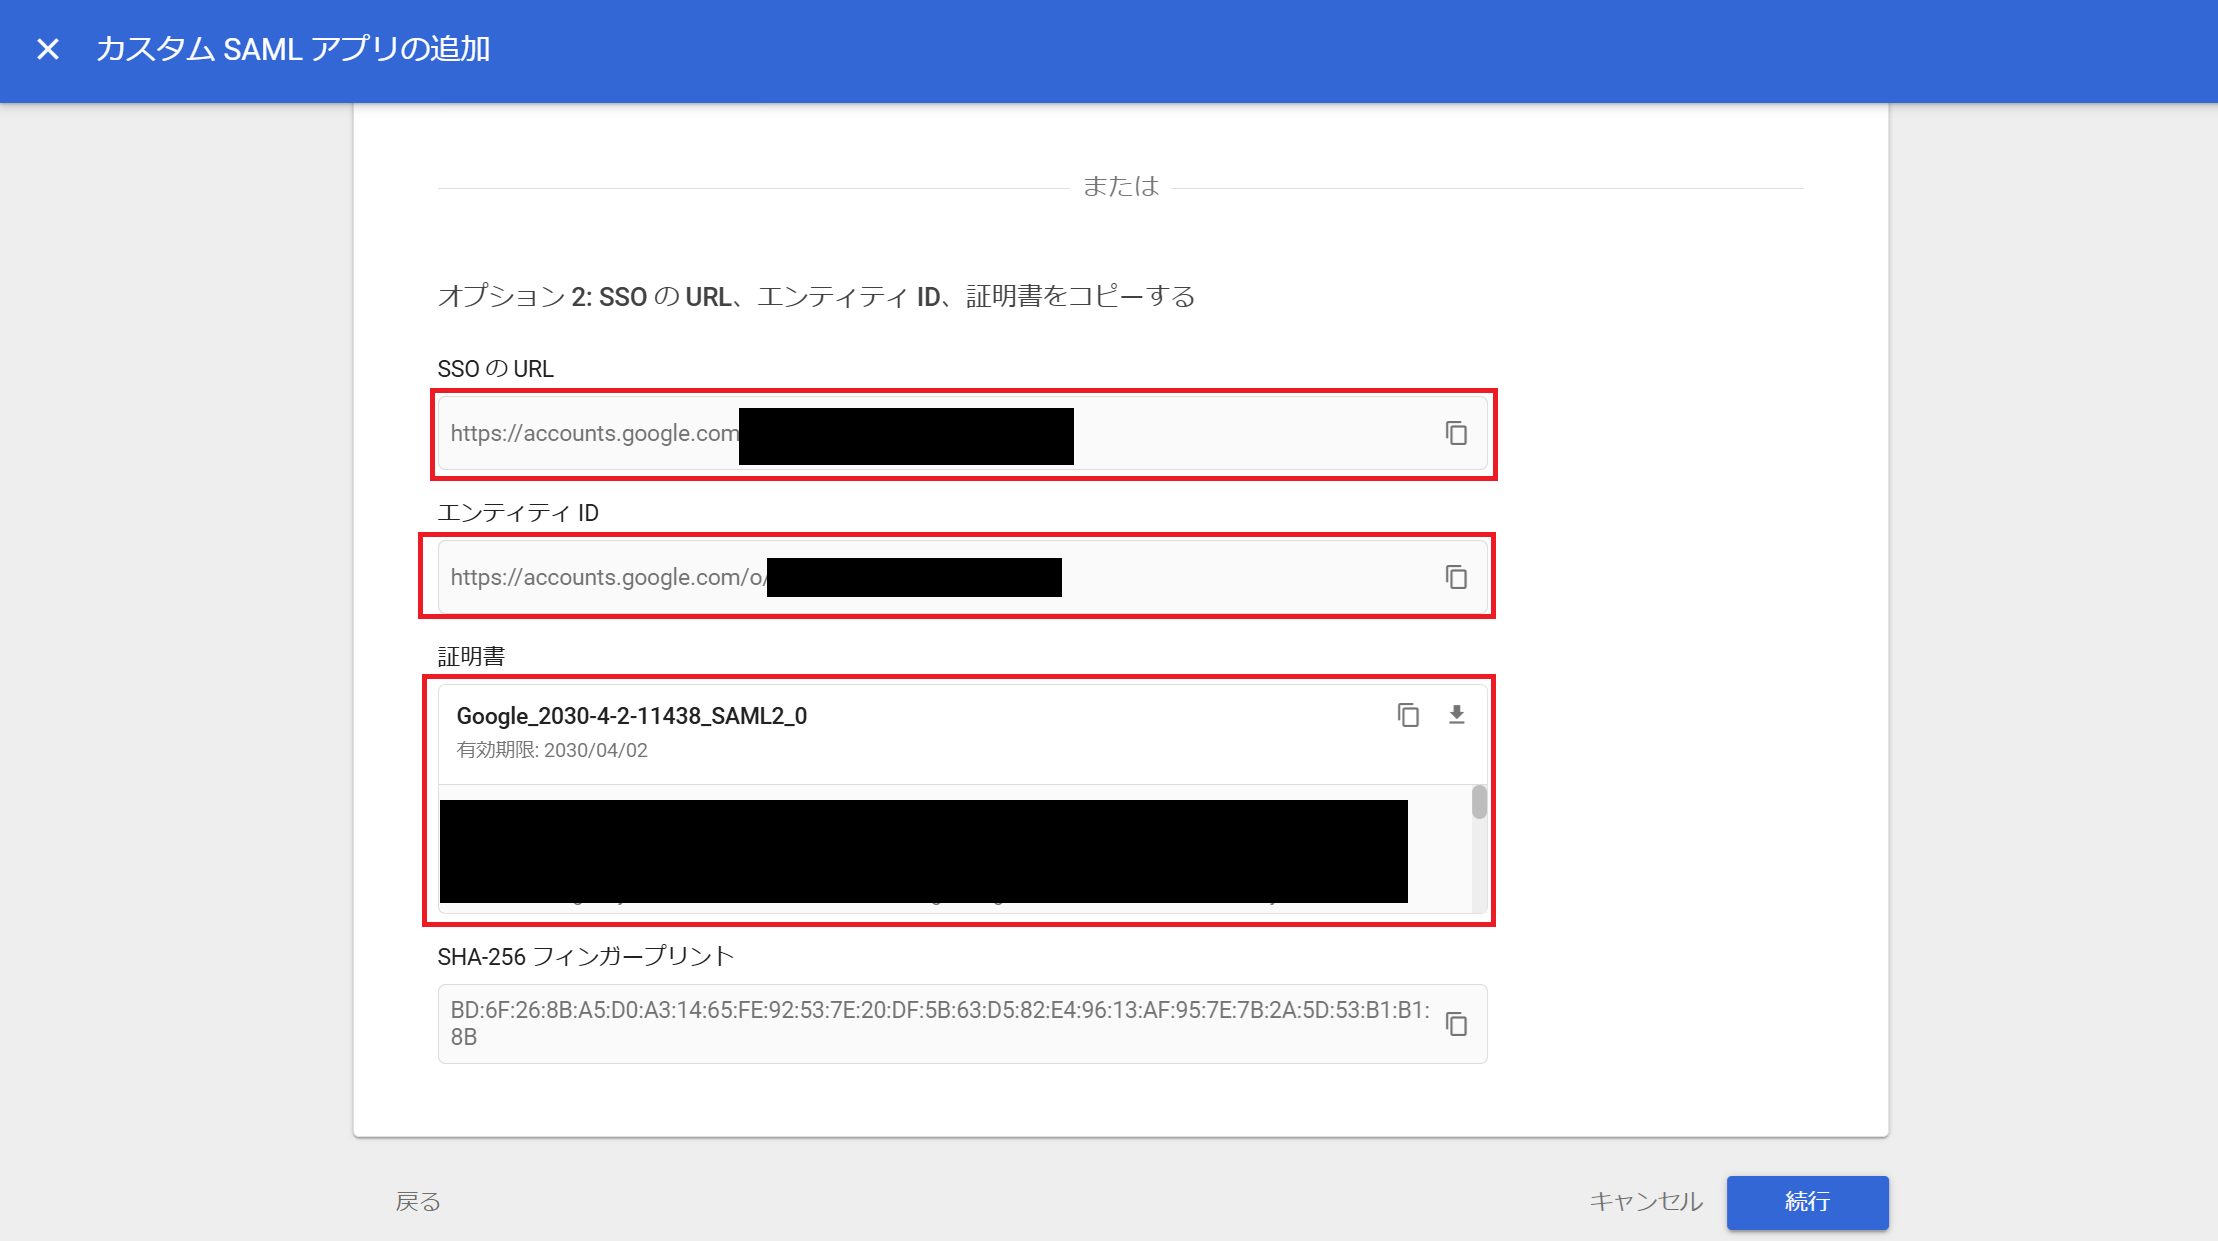
Task: Click the certificate name Google_2030-4-2-11438_SAML2_0
Action: tap(631, 716)
